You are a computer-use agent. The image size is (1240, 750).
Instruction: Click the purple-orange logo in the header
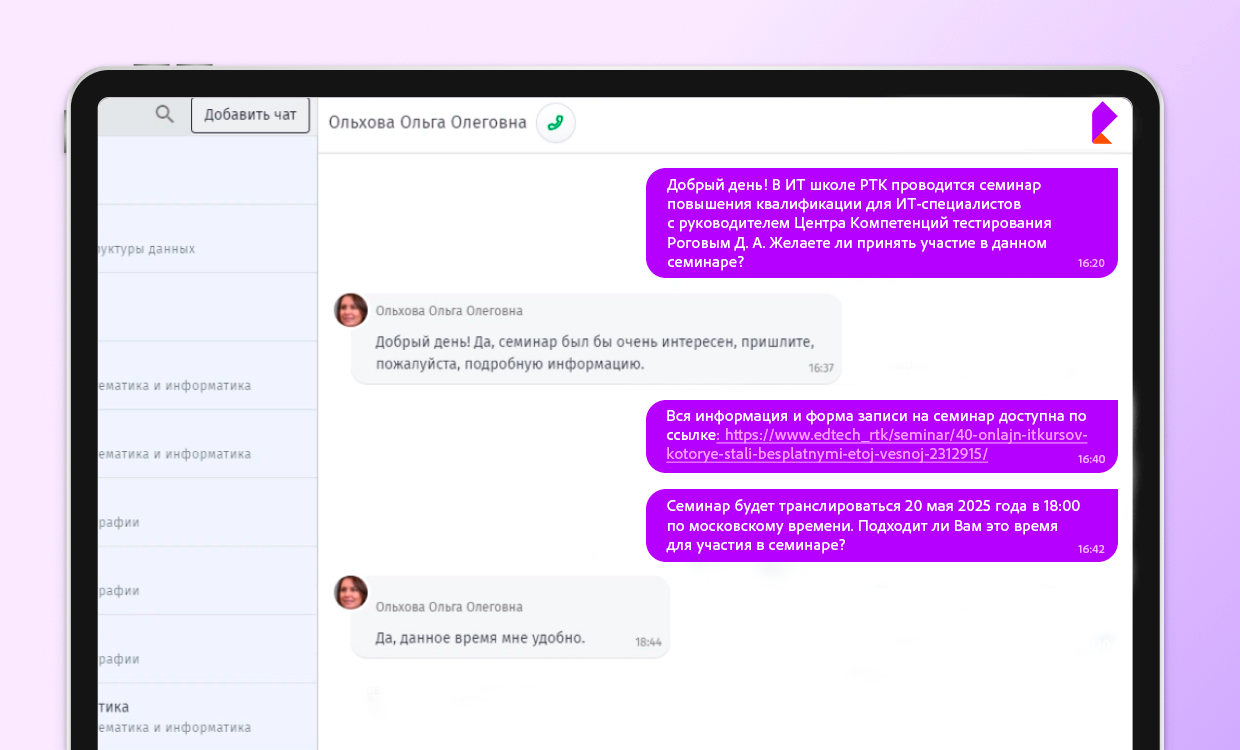tap(1103, 123)
